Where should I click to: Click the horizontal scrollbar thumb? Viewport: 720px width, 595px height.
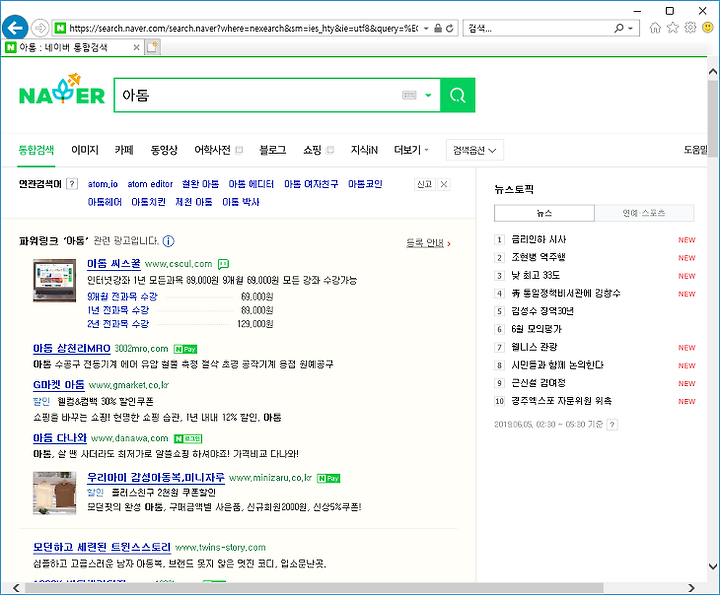click(314, 588)
